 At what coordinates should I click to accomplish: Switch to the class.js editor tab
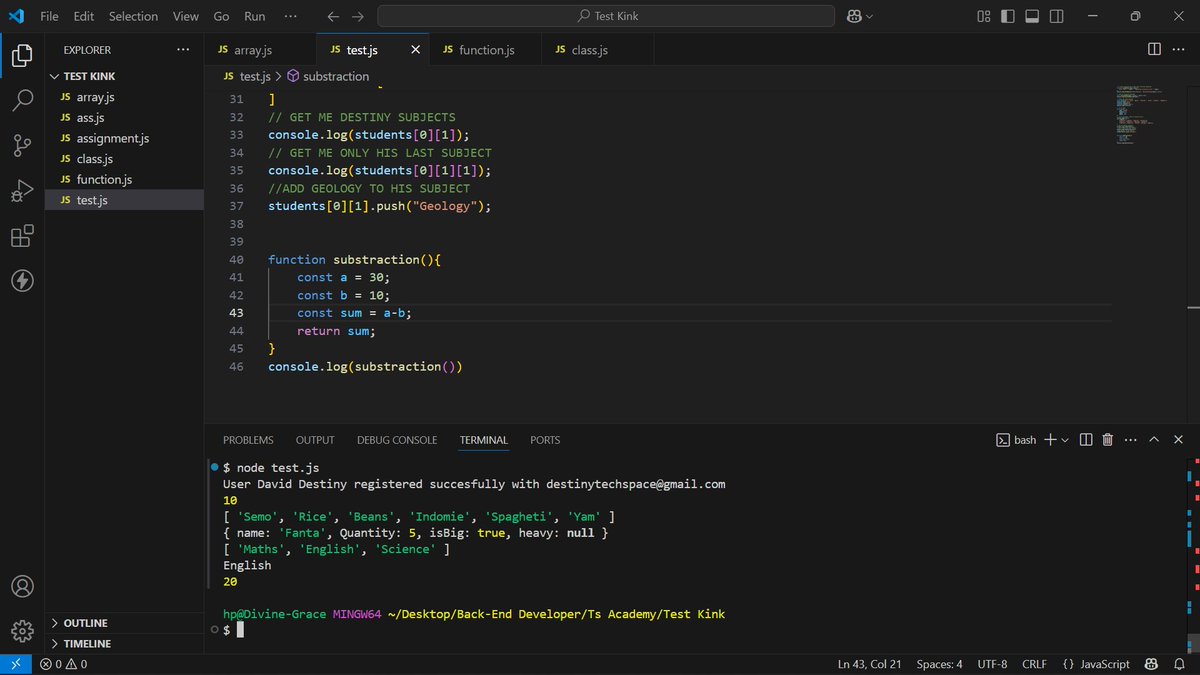click(597, 50)
